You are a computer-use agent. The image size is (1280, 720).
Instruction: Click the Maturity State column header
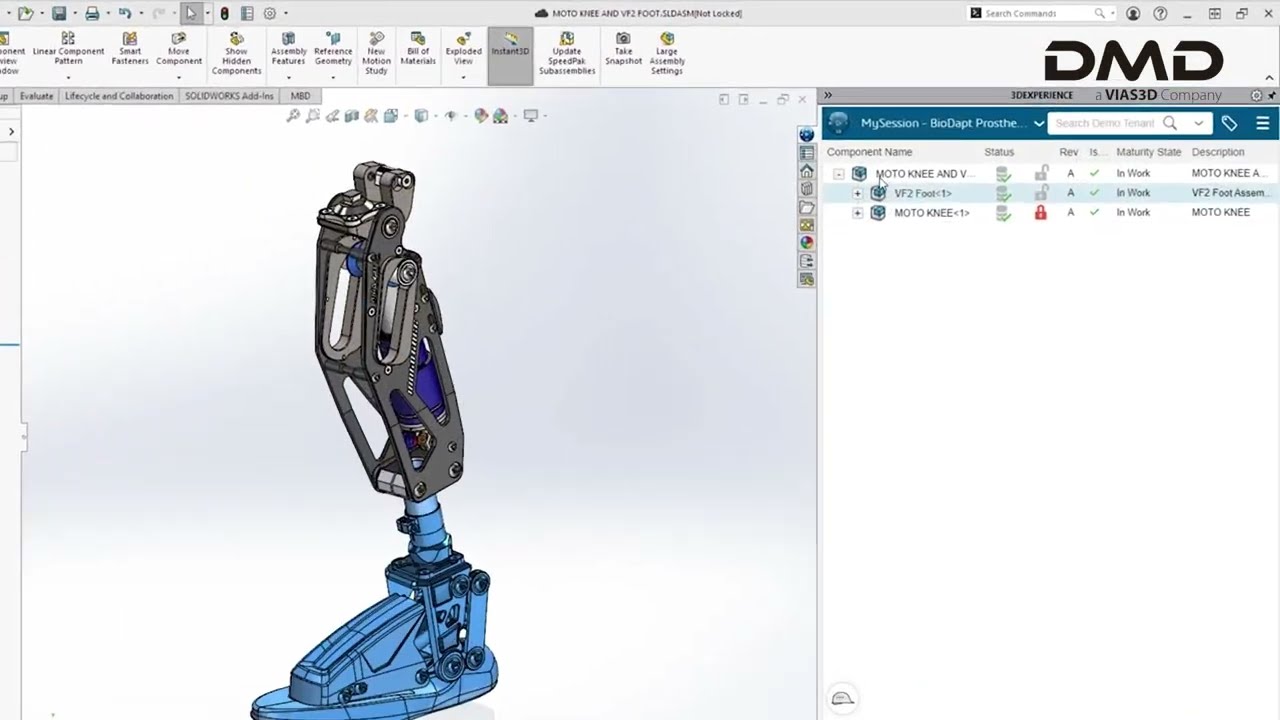[1148, 152]
